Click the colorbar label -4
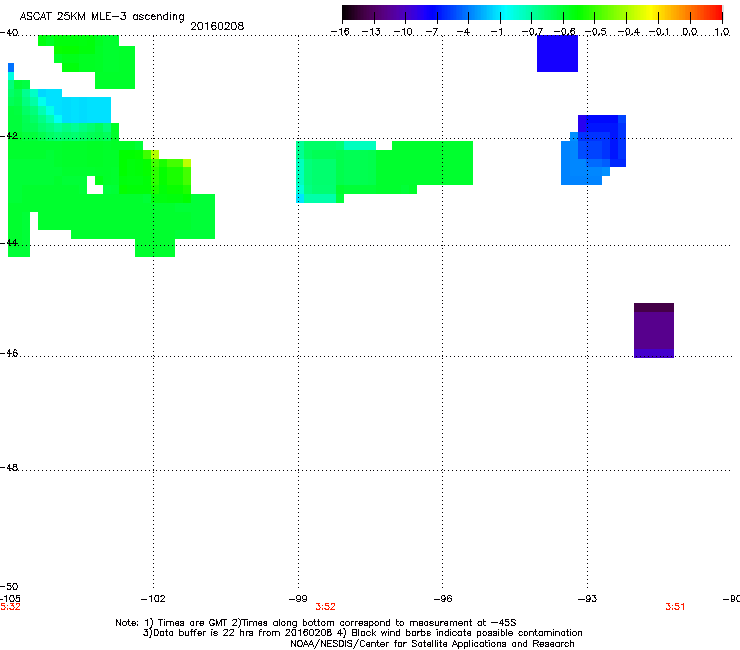Viewport: 740px width, 650px height. point(464,32)
